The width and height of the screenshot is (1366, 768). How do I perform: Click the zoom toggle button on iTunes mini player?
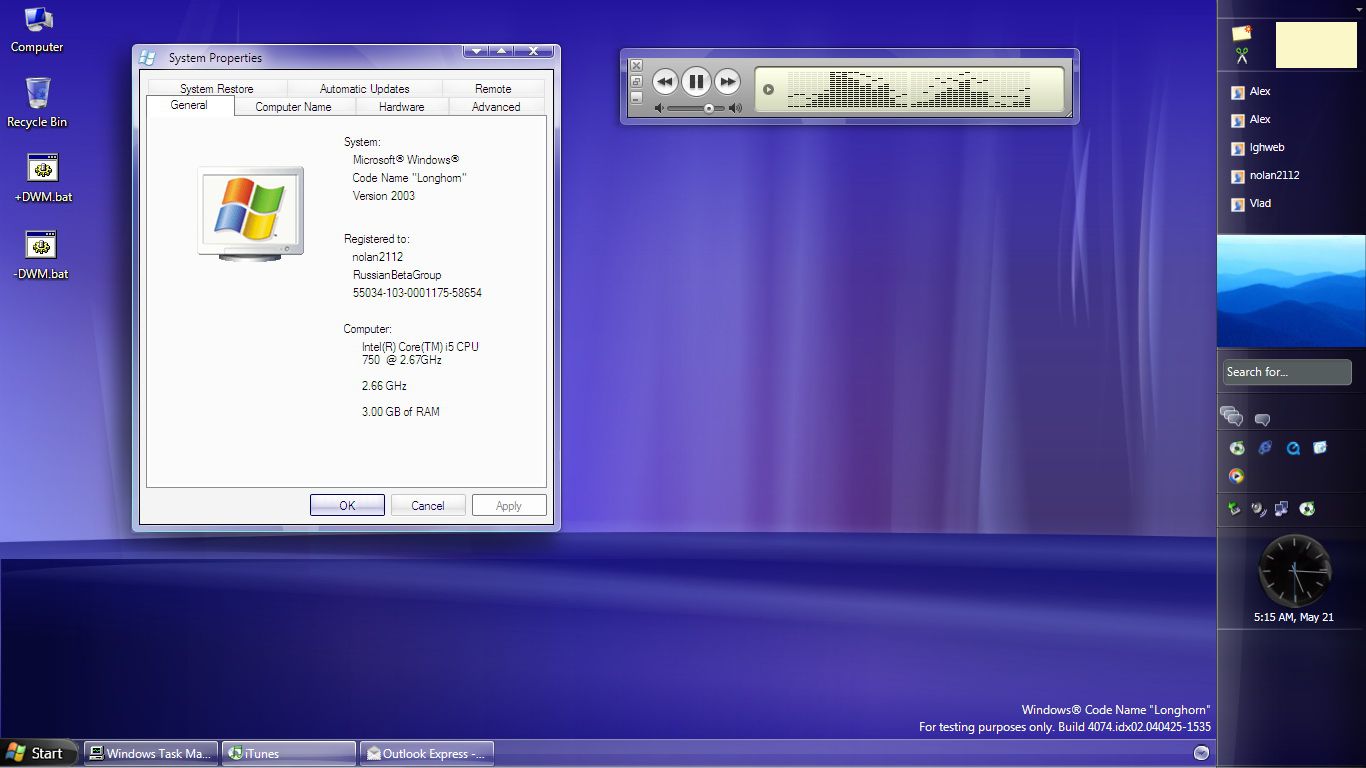636,81
